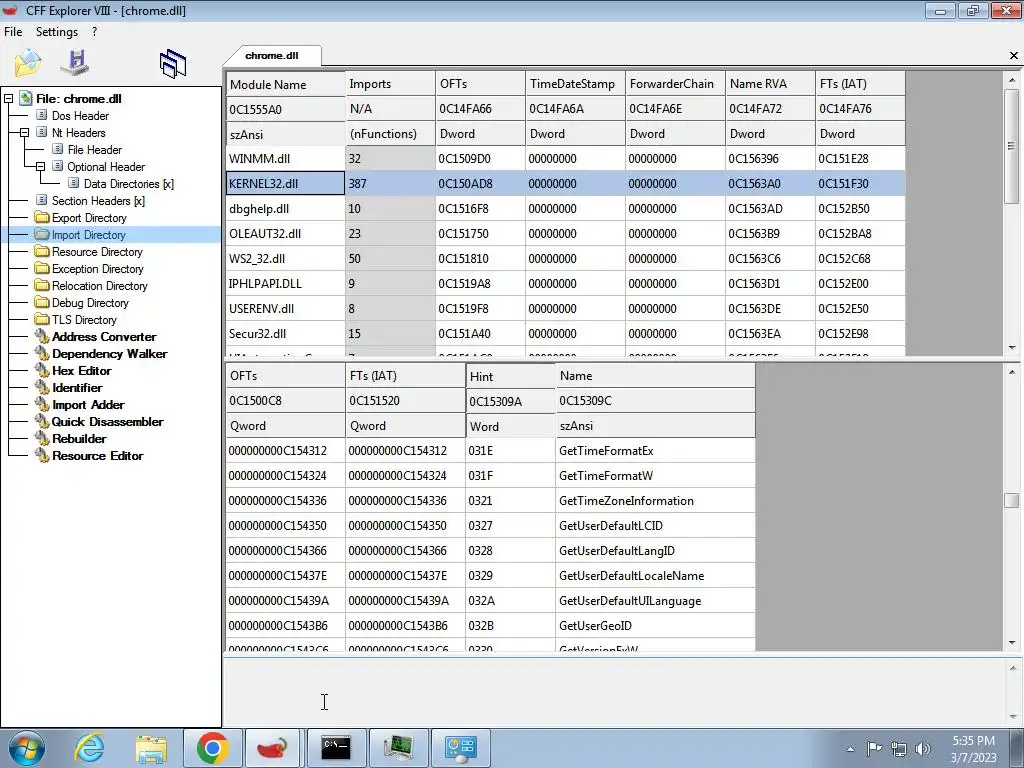This screenshot has height=768, width=1024.
Task: Select the WINMM.dll module row
Action: (x=566, y=159)
